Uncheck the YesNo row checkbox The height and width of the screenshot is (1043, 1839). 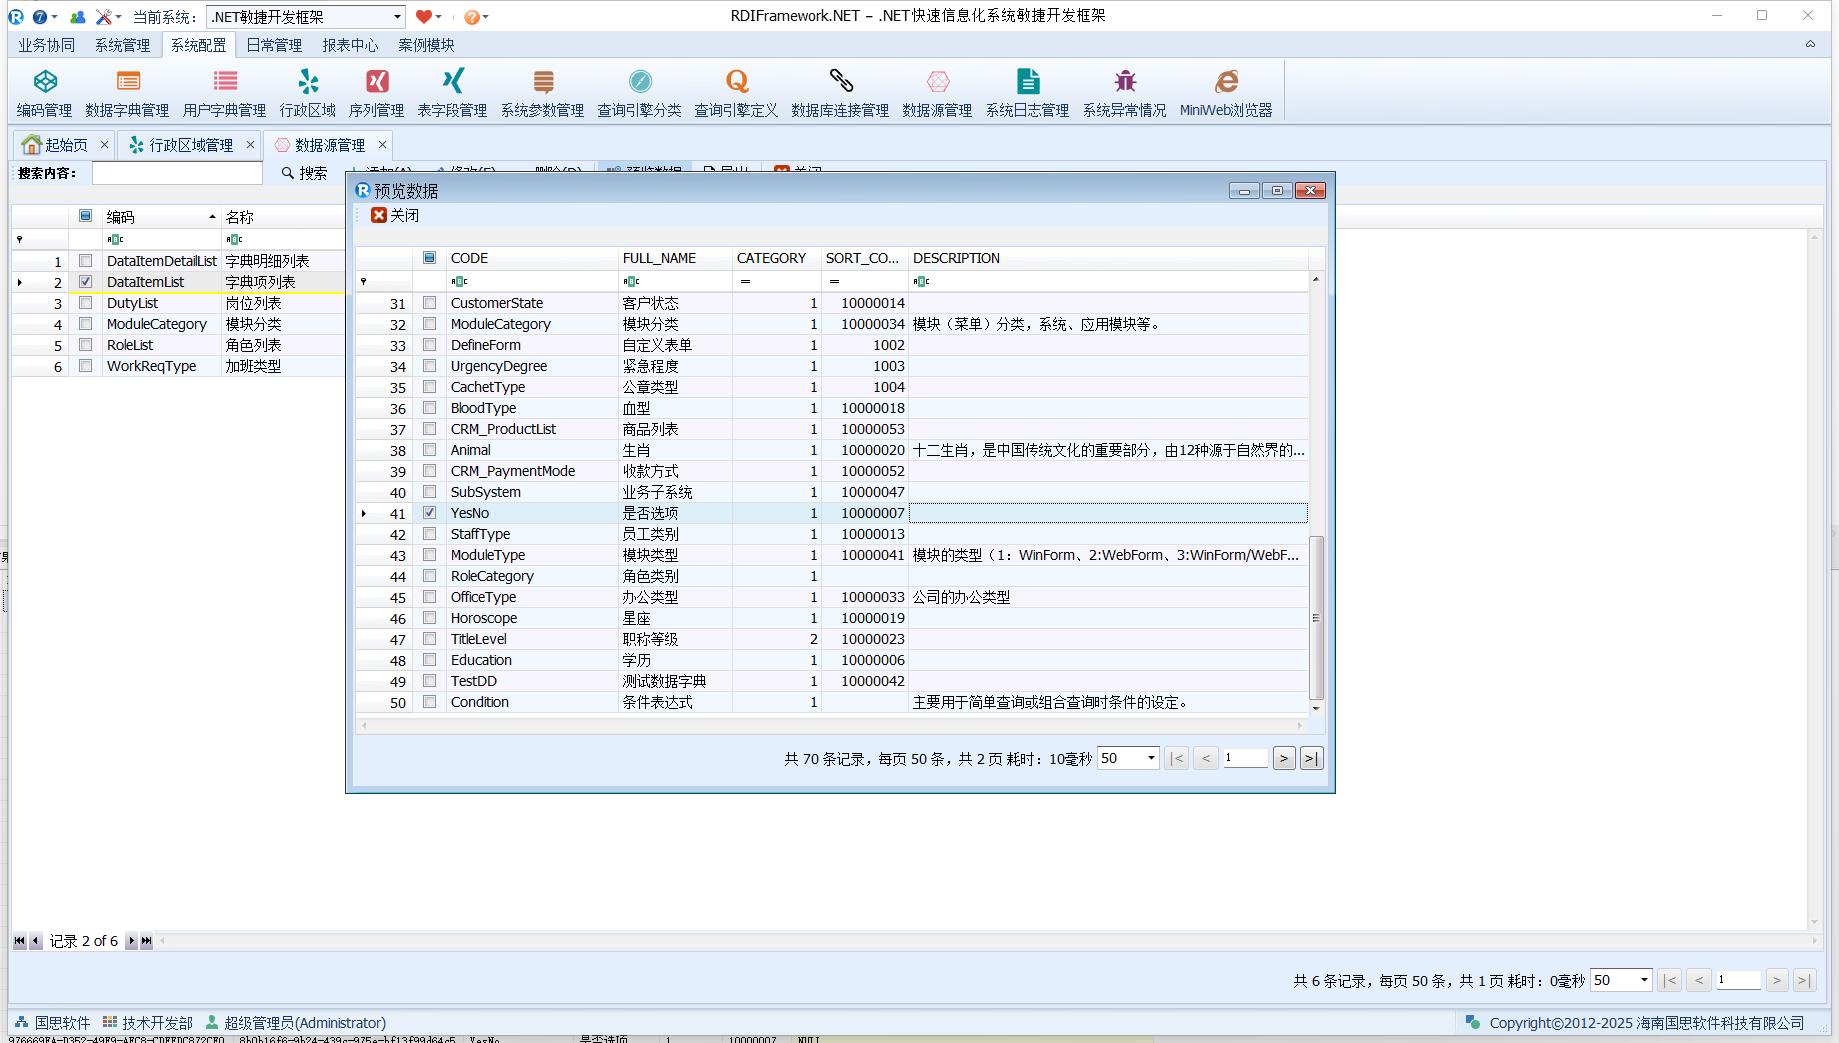[430, 513]
